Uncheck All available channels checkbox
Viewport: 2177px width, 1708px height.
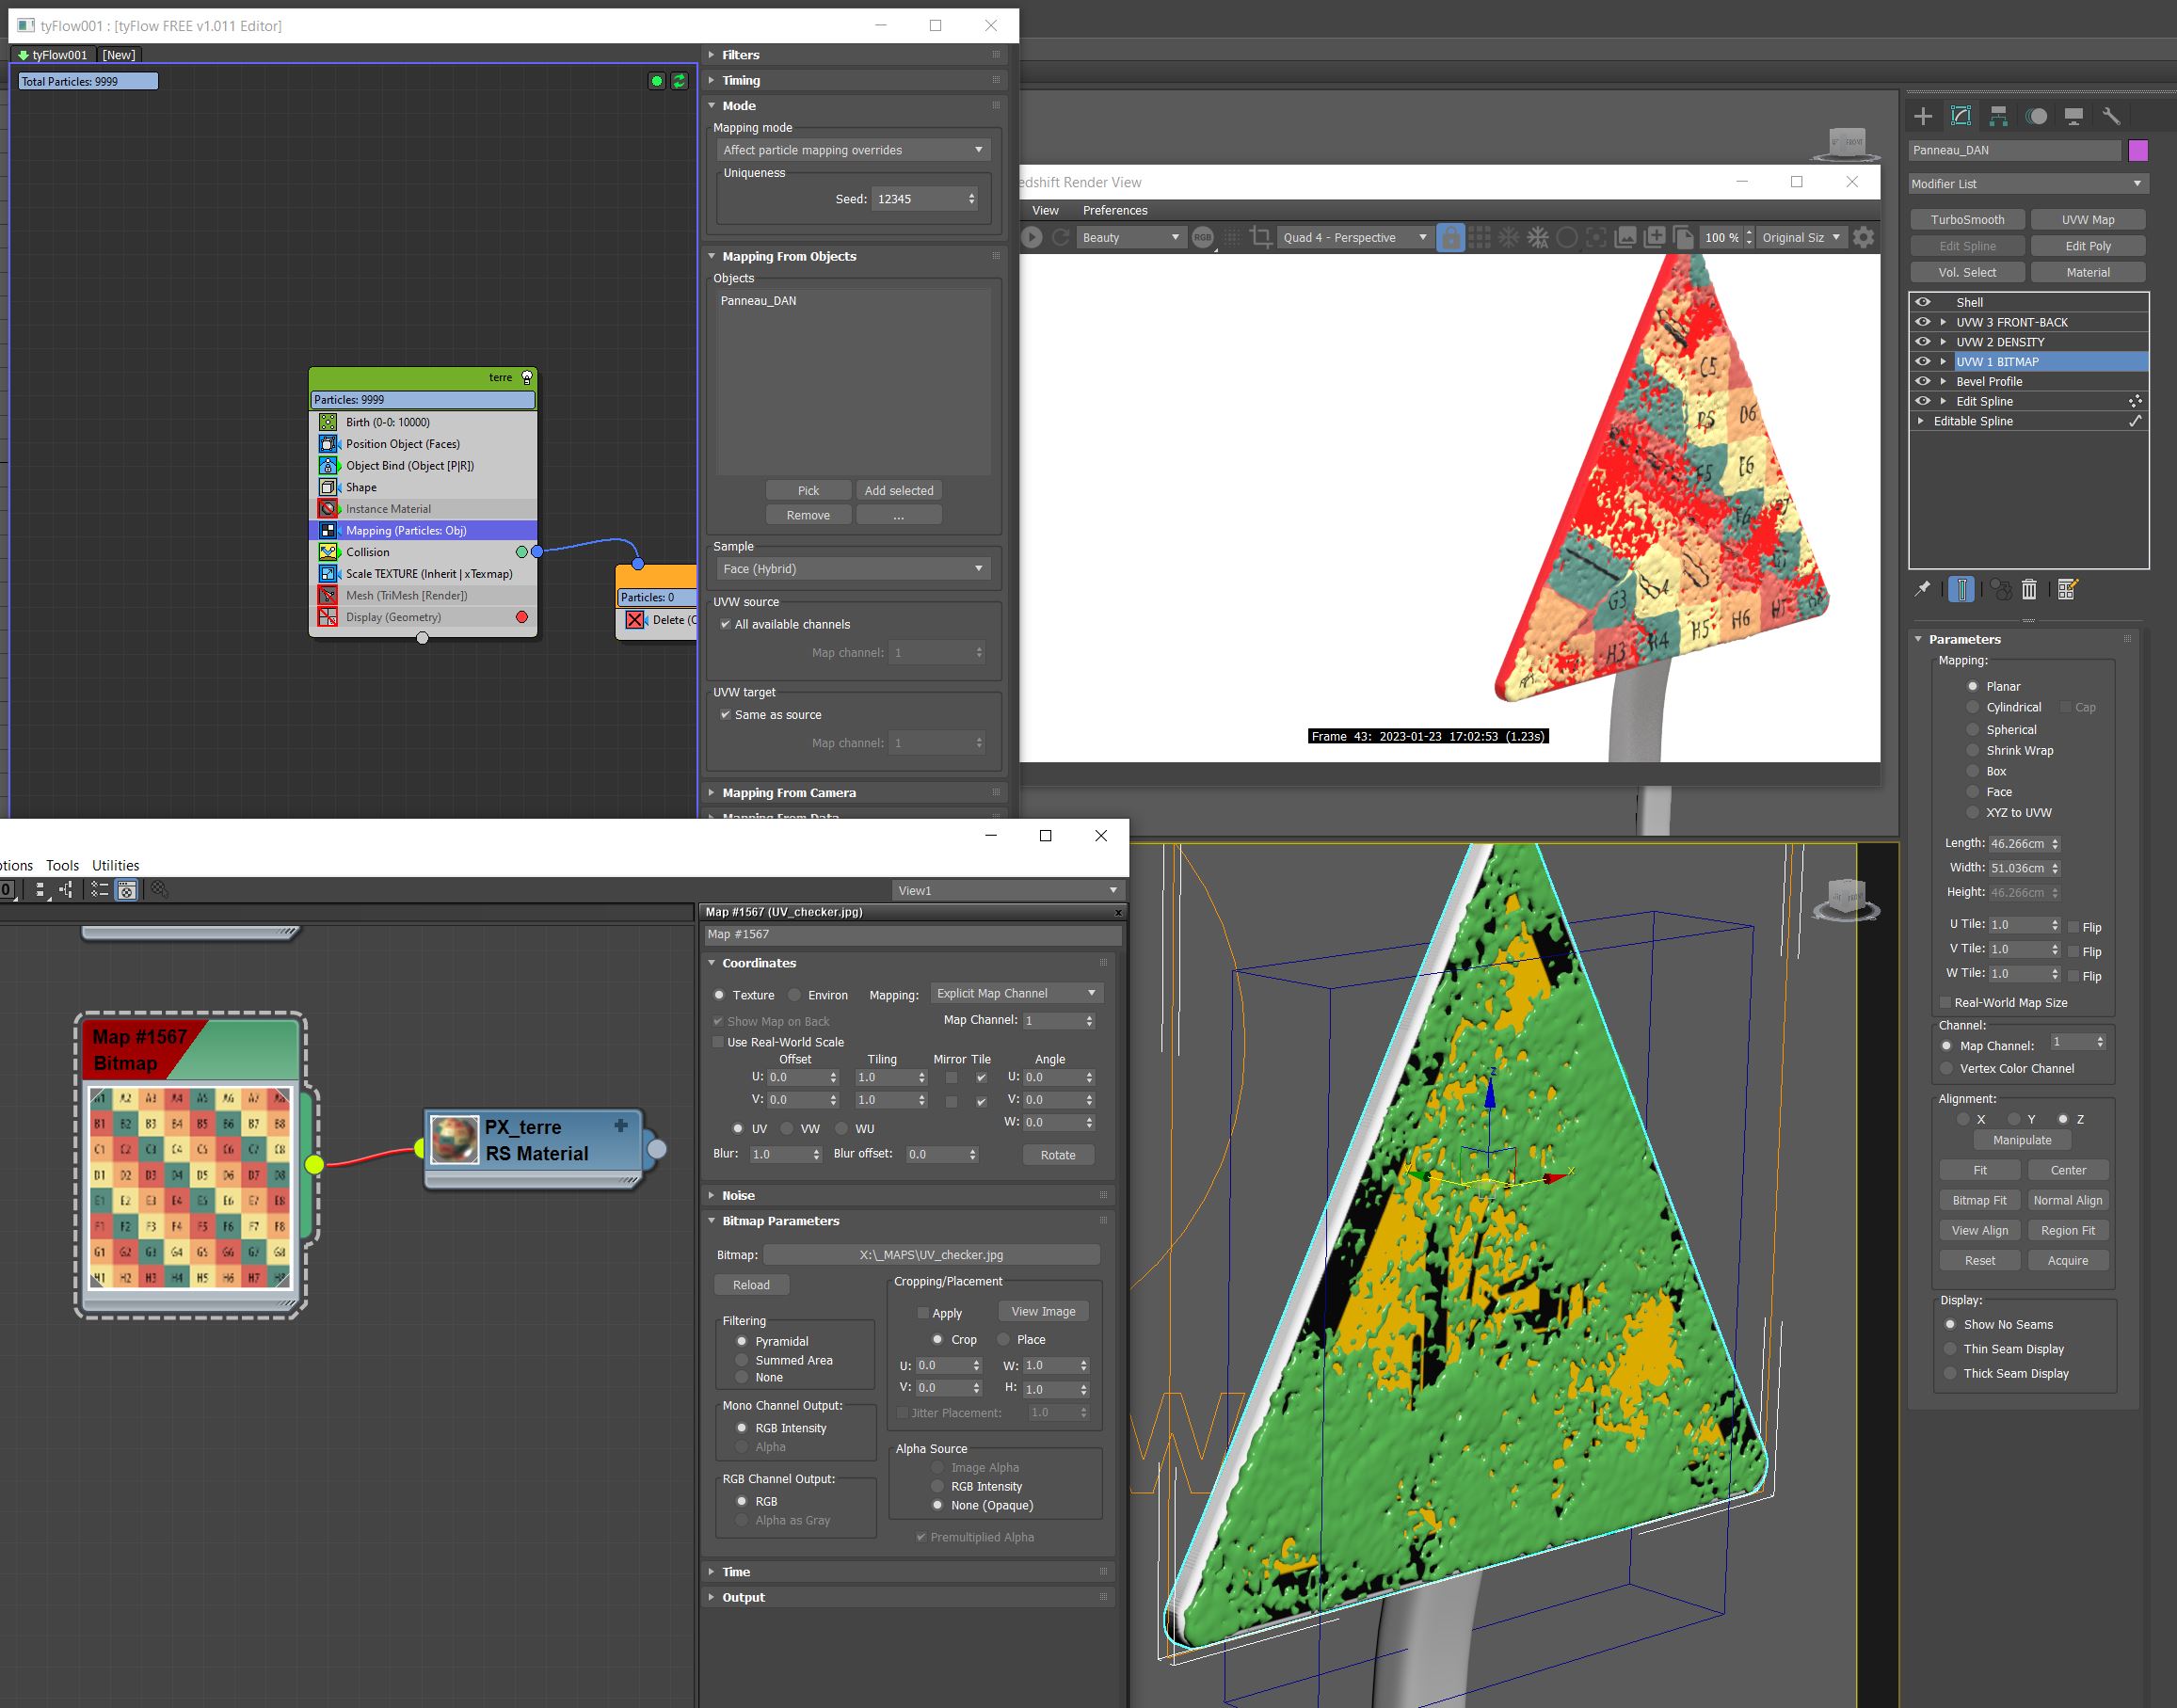725,624
